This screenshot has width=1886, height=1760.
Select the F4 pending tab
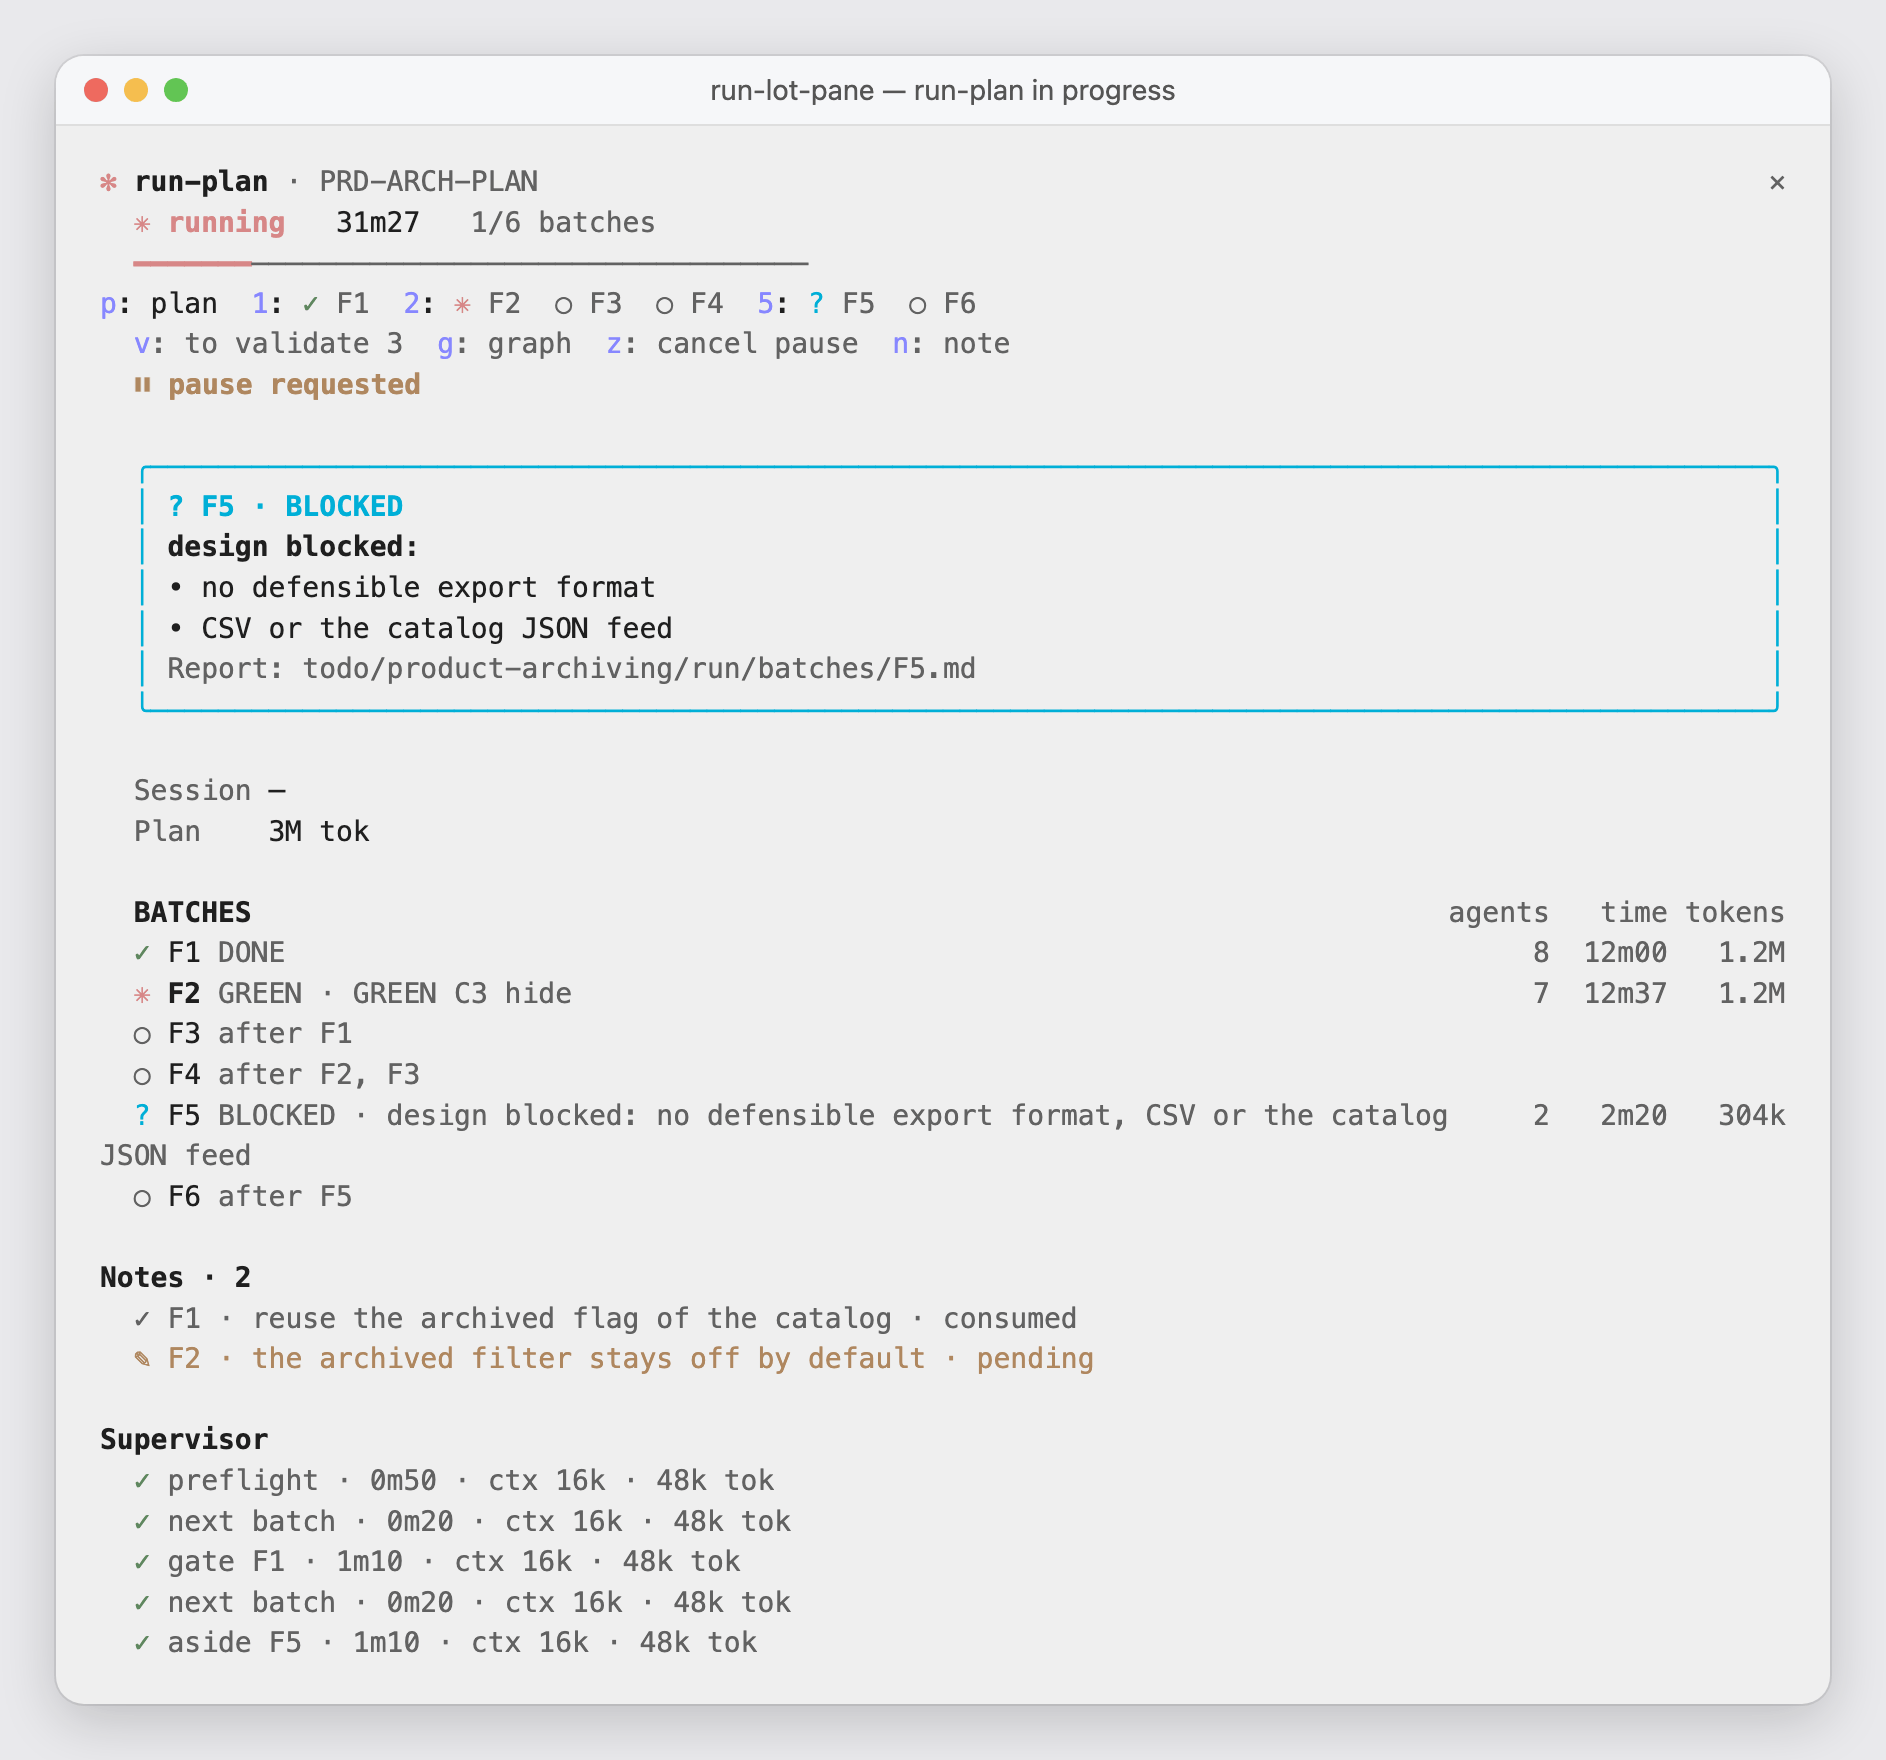click(690, 304)
